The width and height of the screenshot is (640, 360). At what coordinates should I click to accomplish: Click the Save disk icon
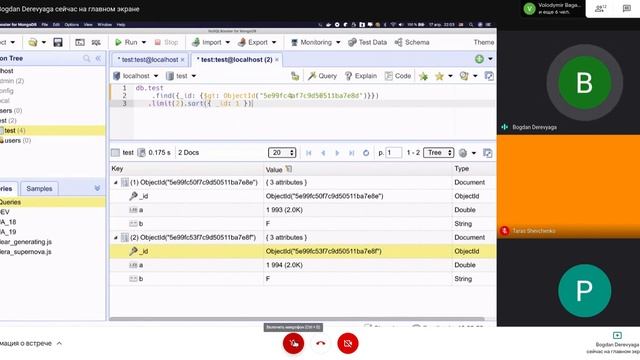click(58, 42)
